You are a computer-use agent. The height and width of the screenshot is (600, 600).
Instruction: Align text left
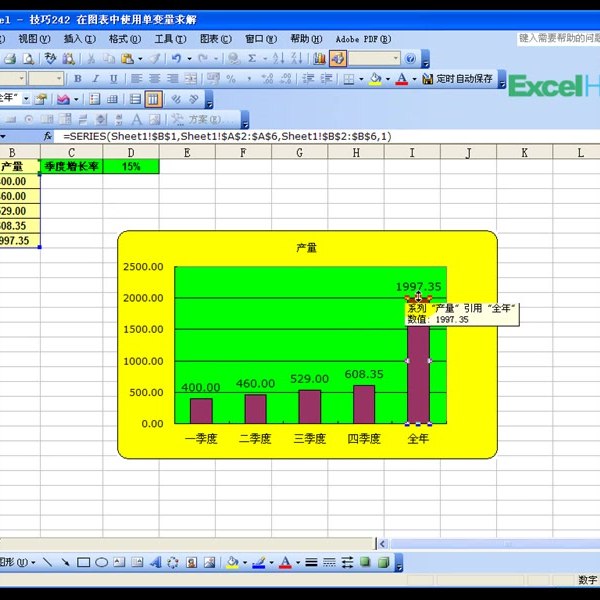(136, 79)
